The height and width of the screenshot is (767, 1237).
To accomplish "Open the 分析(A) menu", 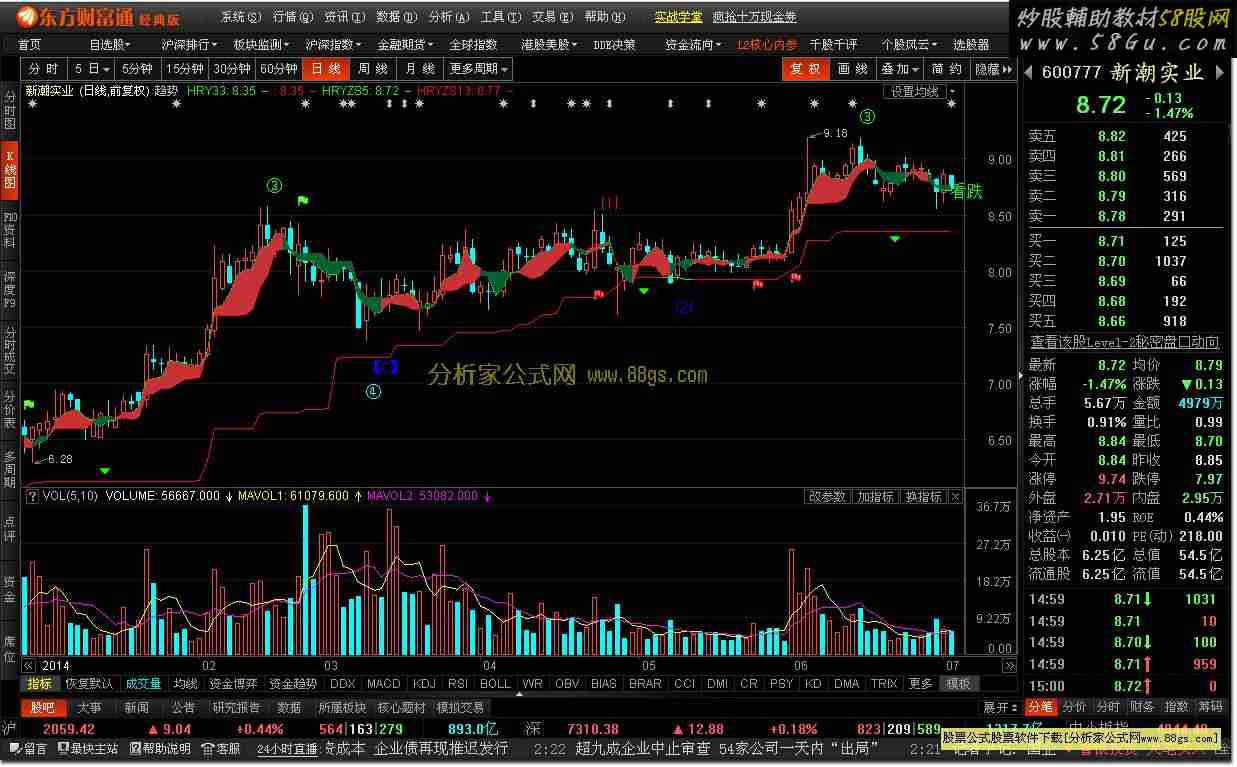I will [448, 17].
